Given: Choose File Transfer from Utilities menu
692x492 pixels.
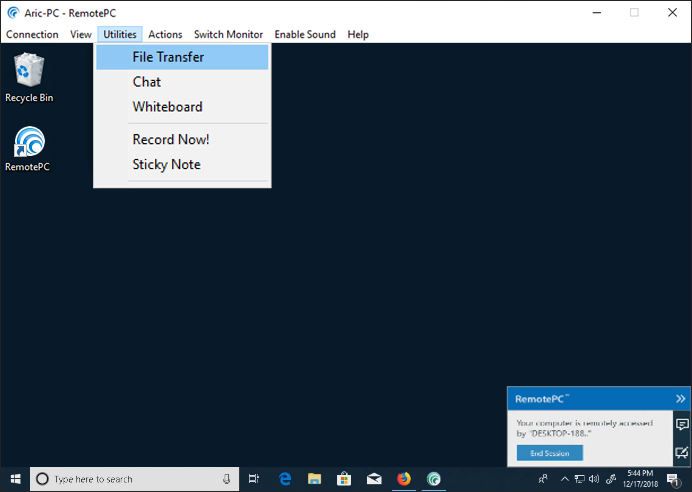Looking at the screenshot, I should (x=182, y=57).
